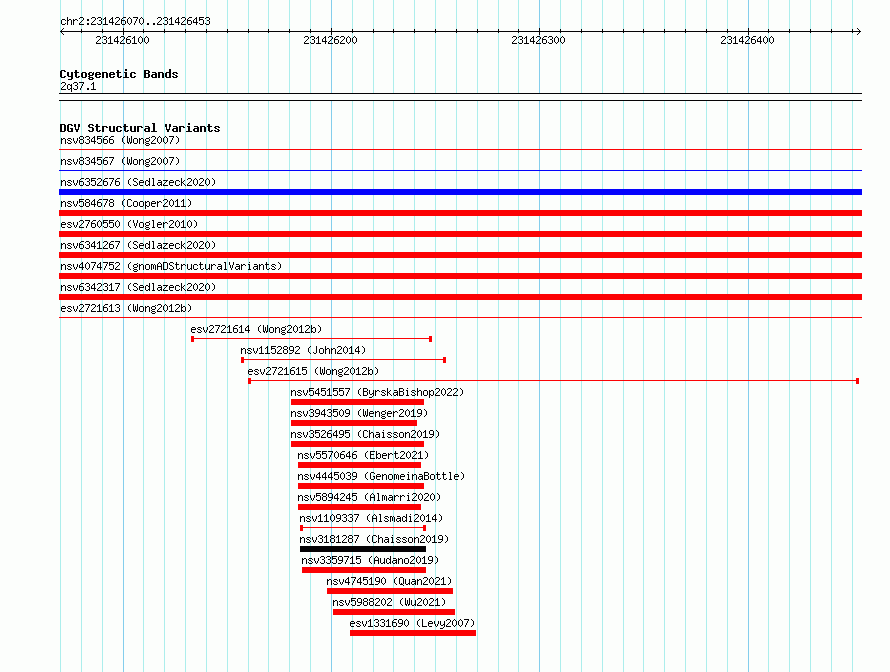This screenshot has height=672, width=890.
Task: Click the red bar under nsv5894245
Action: (x=359, y=507)
